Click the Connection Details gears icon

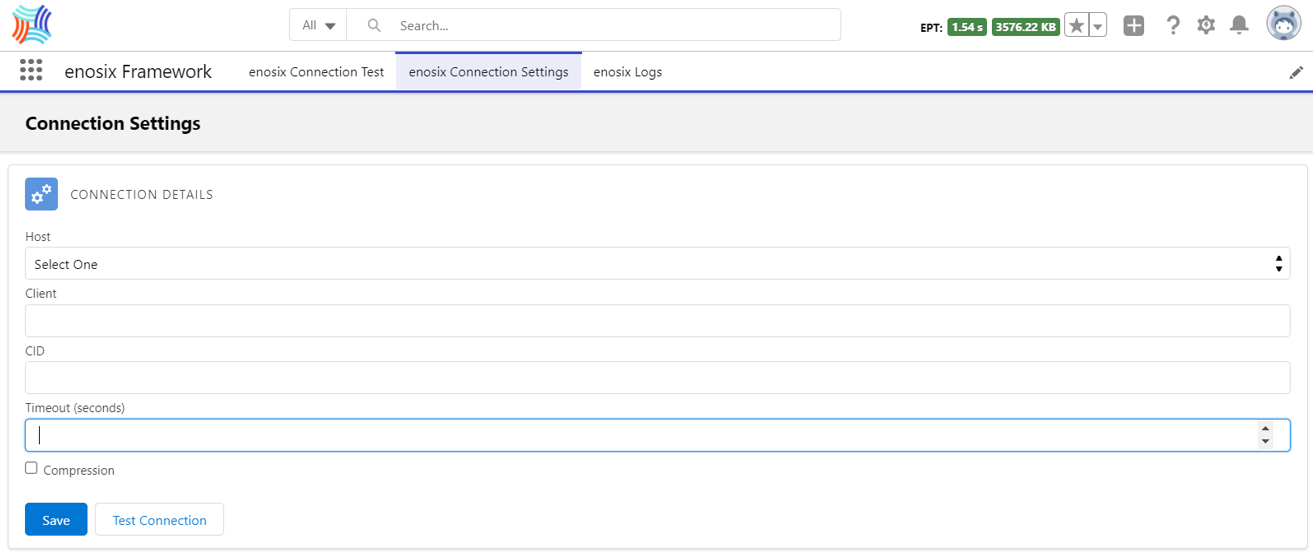tap(41, 195)
